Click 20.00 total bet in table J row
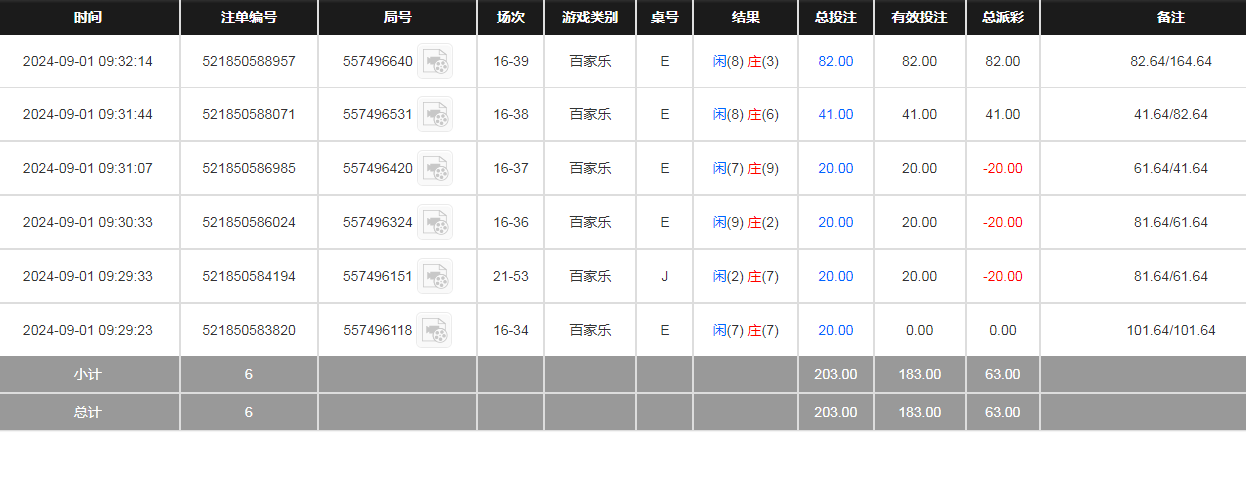Screen dimensions: 1246x487 pos(835,276)
